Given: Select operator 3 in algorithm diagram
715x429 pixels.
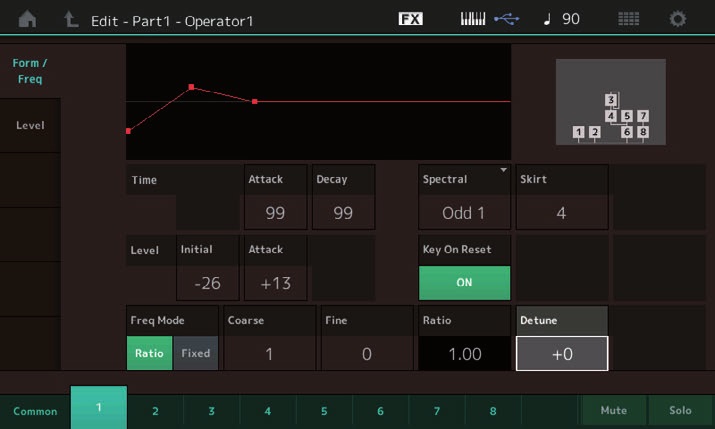Looking at the screenshot, I should coord(611,99).
